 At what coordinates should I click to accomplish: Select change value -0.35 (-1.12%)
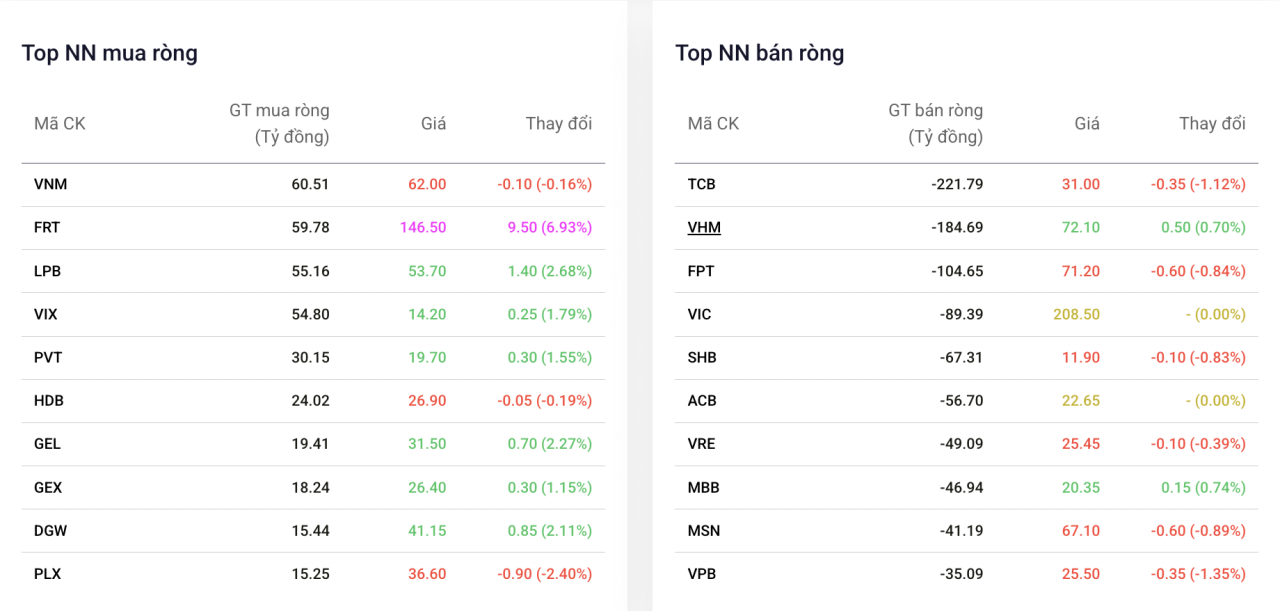click(1198, 184)
